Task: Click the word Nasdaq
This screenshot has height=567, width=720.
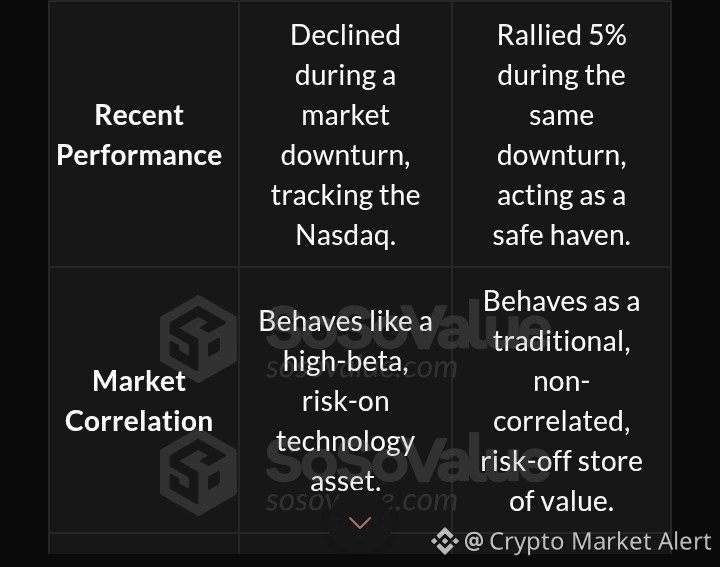Action: point(345,235)
